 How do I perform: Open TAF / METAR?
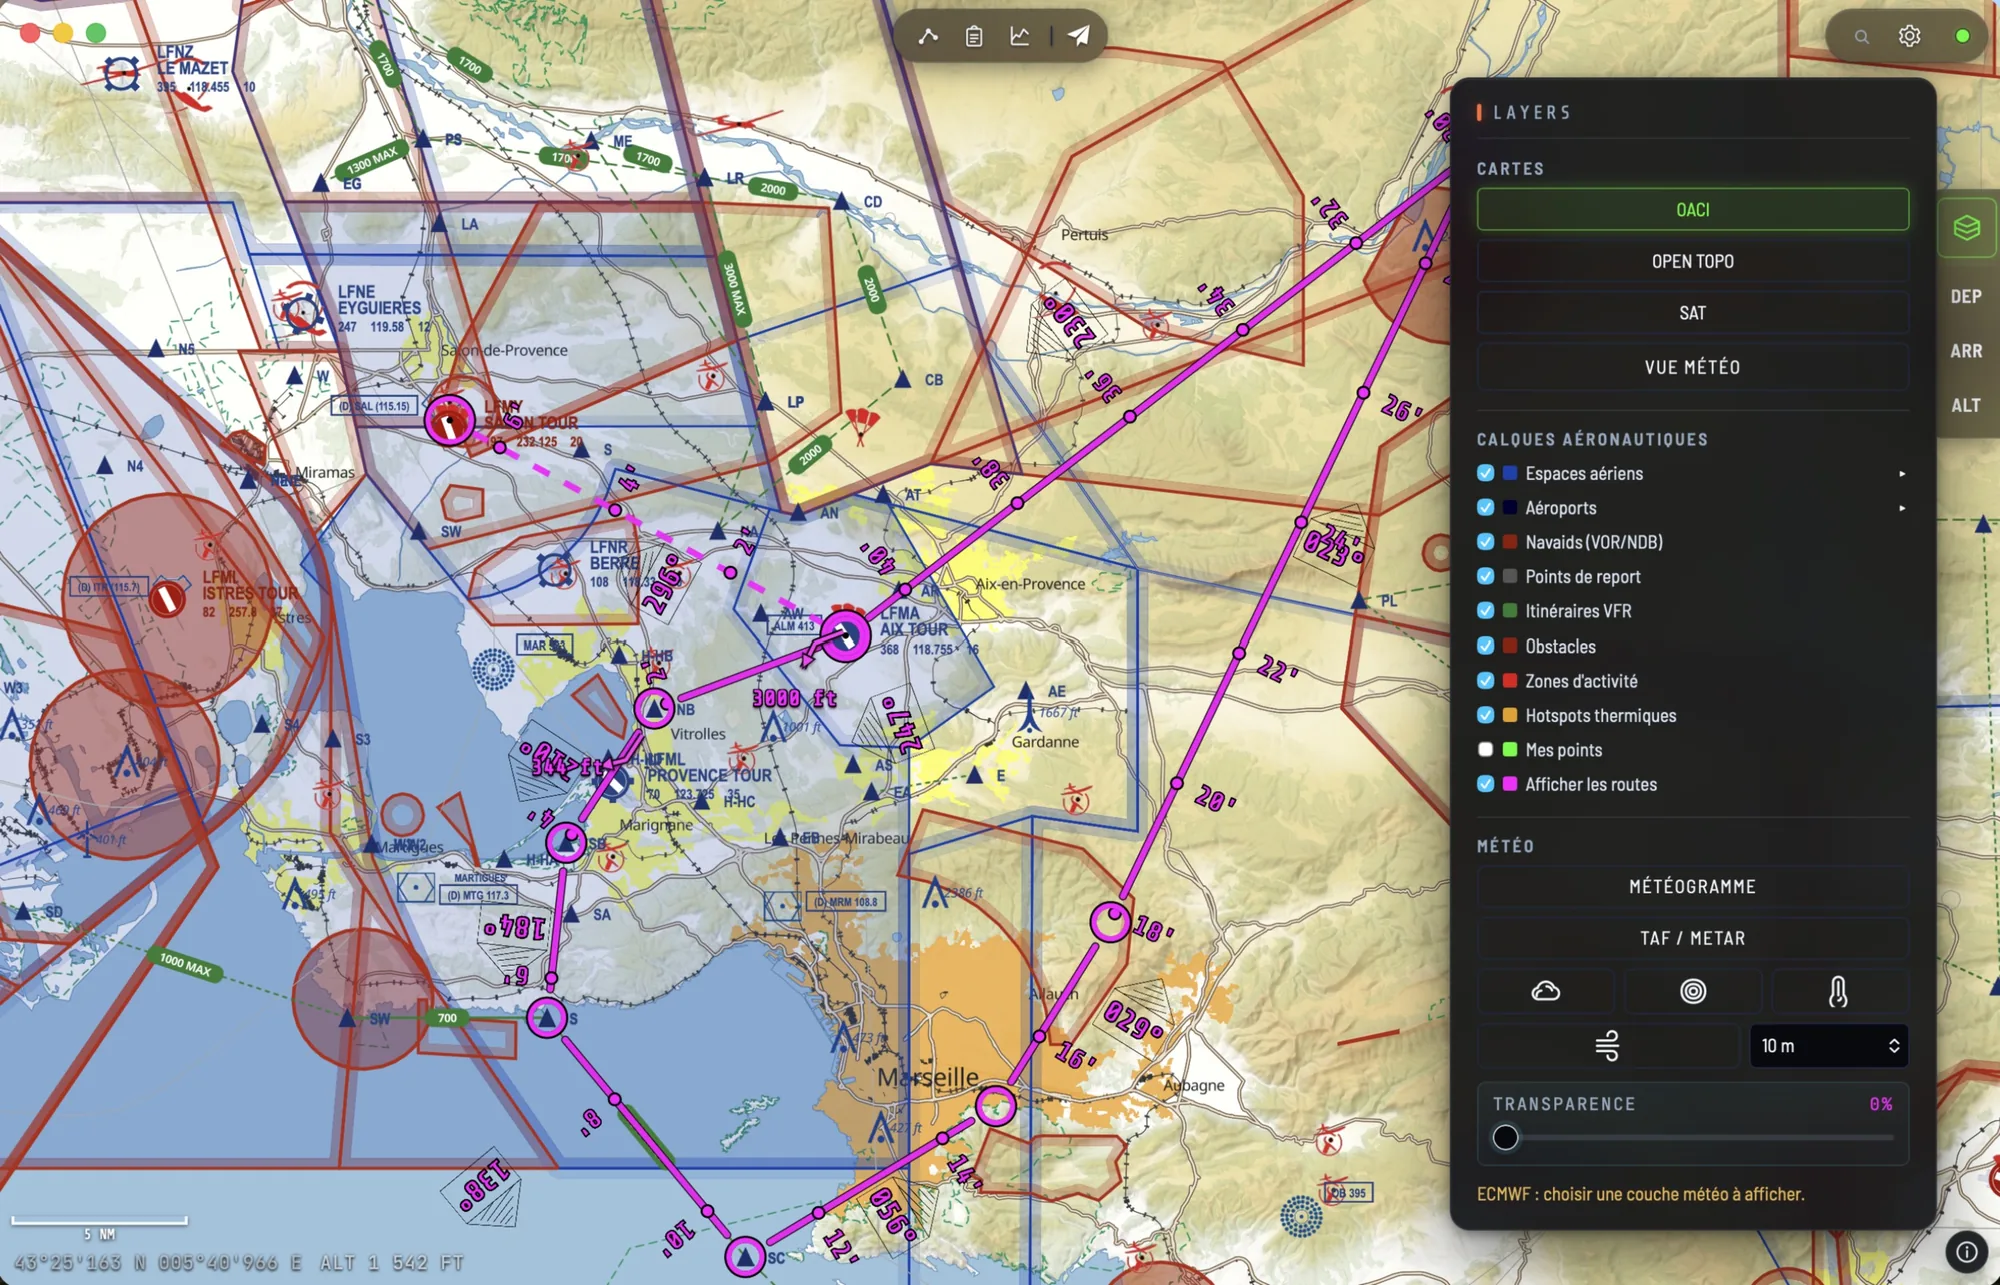click(x=1693, y=938)
